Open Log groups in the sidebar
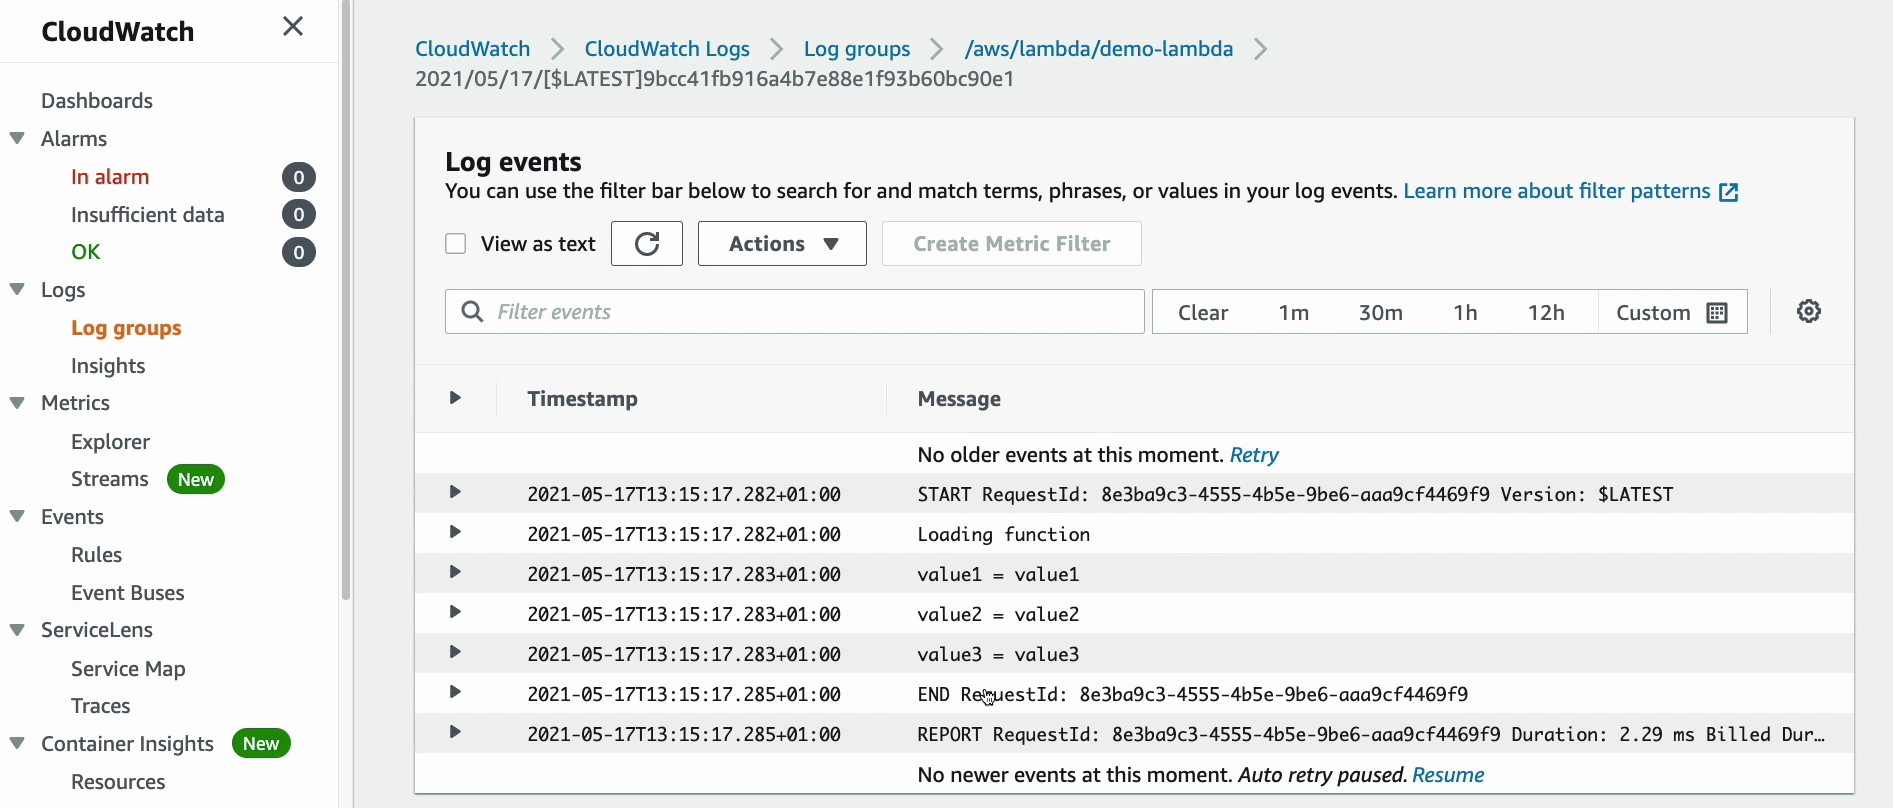 pyautogui.click(x=126, y=328)
